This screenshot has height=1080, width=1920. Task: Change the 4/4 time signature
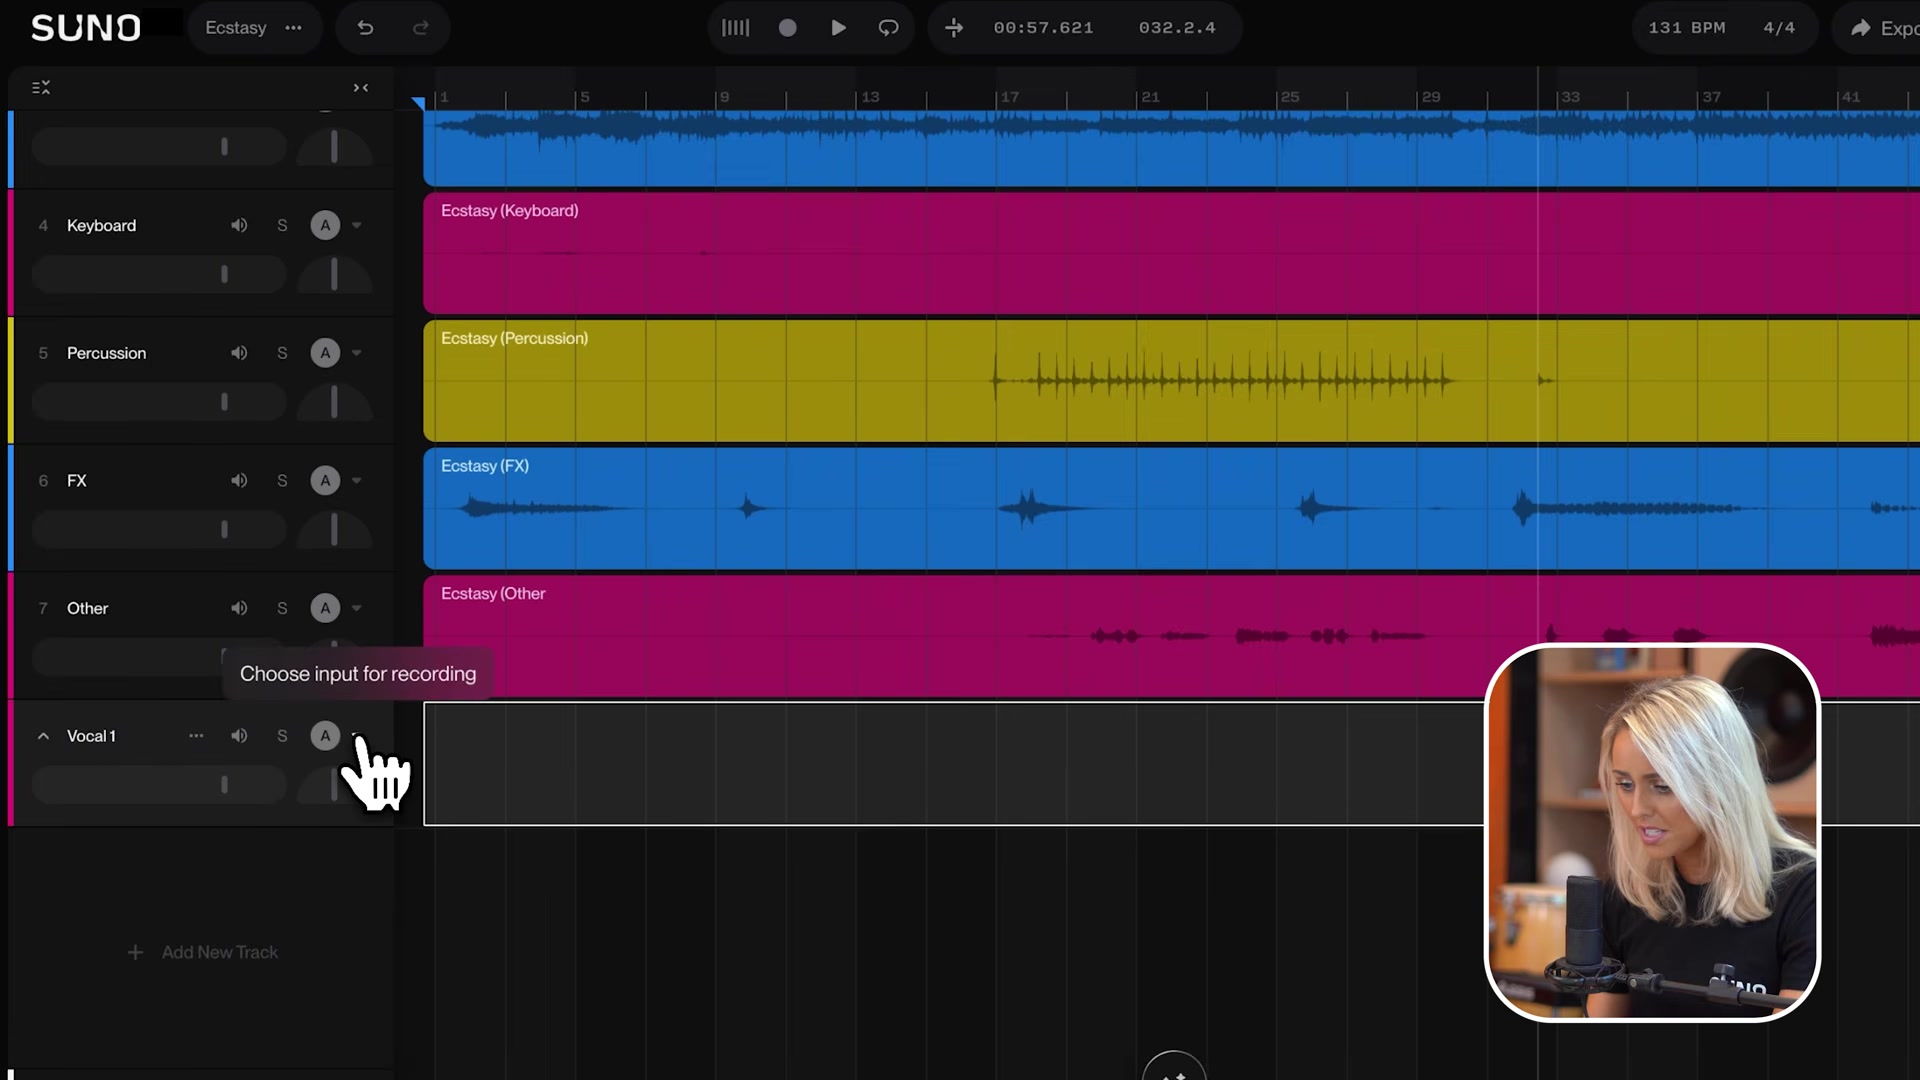[1779, 28]
